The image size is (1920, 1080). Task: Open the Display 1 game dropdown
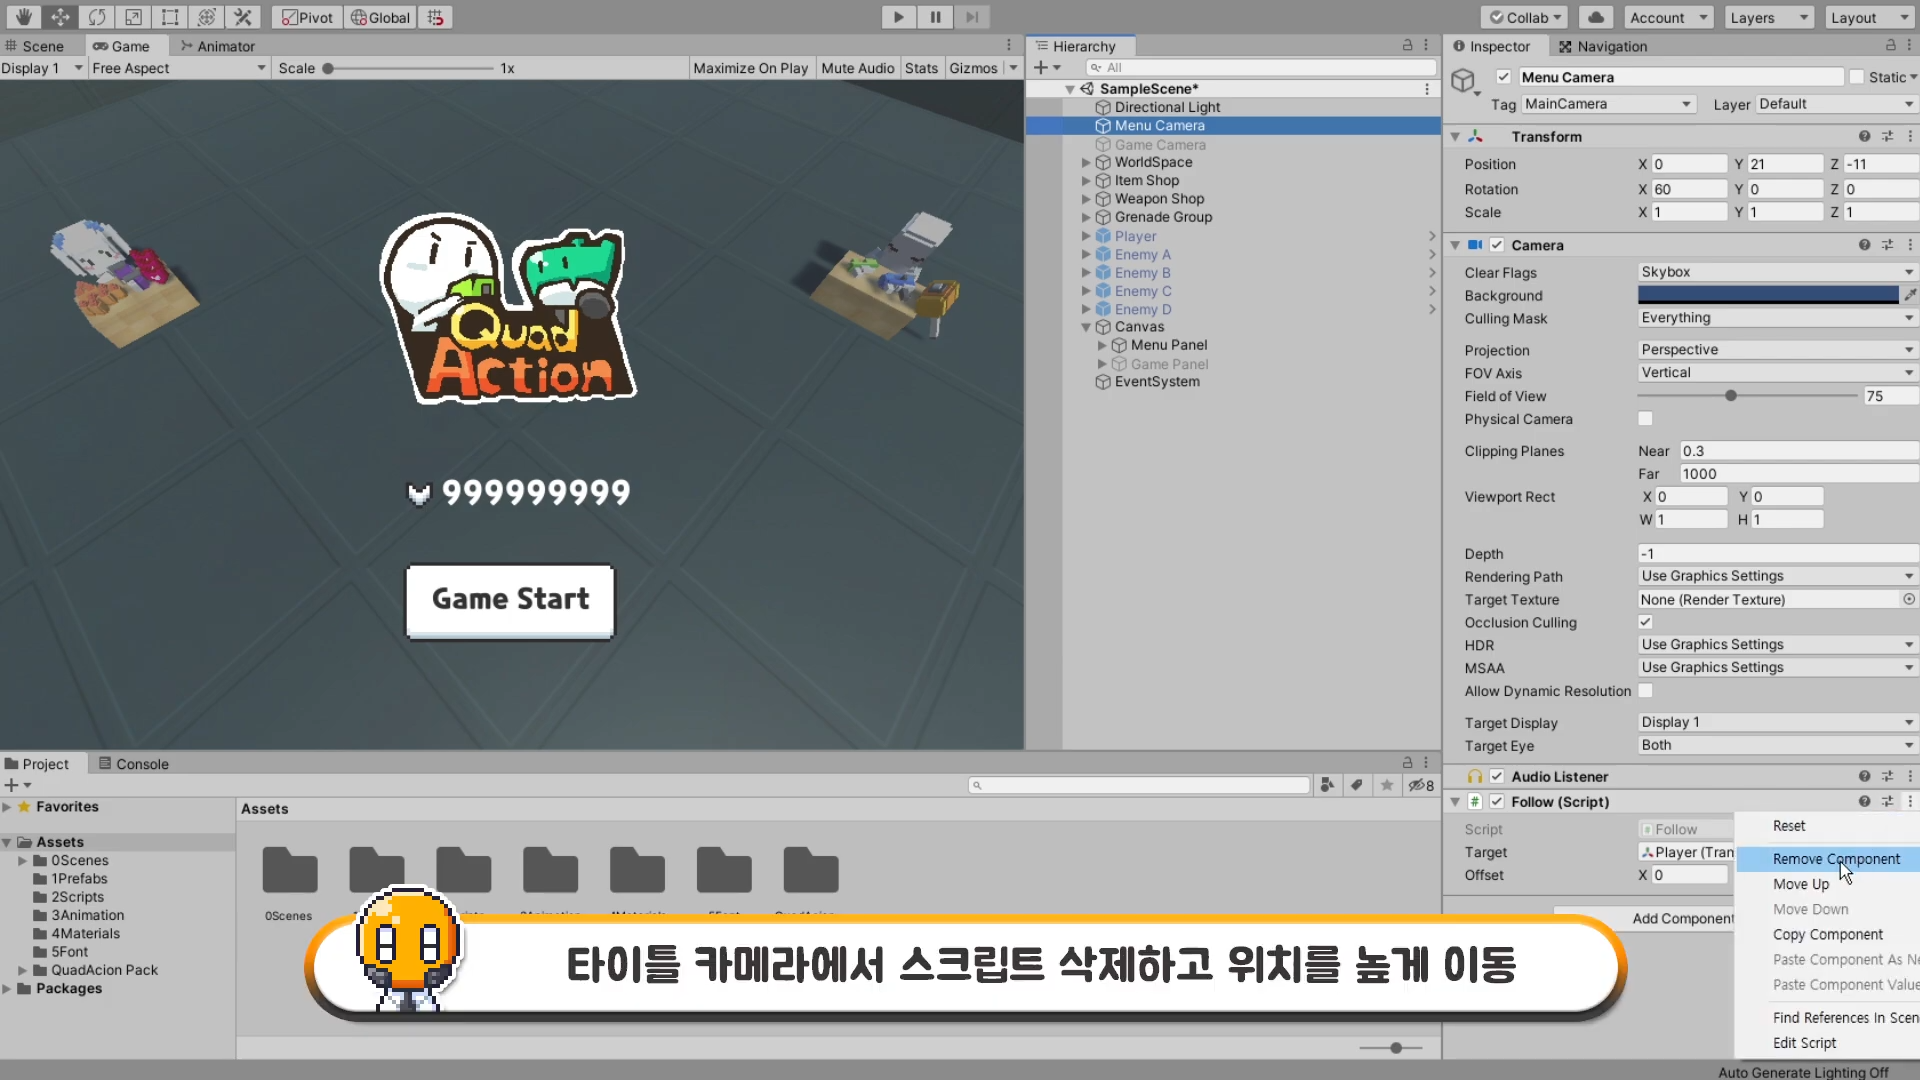pyautogui.click(x=42, y=68)
